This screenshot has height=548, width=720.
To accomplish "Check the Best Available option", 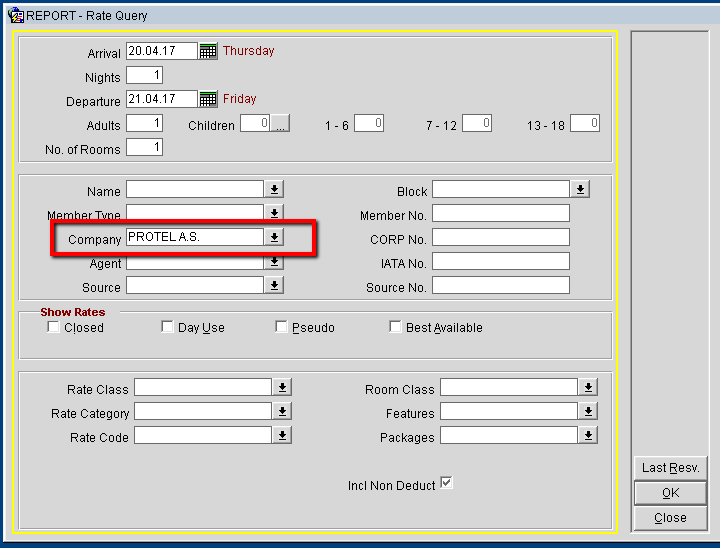I will tap(395, 327).
